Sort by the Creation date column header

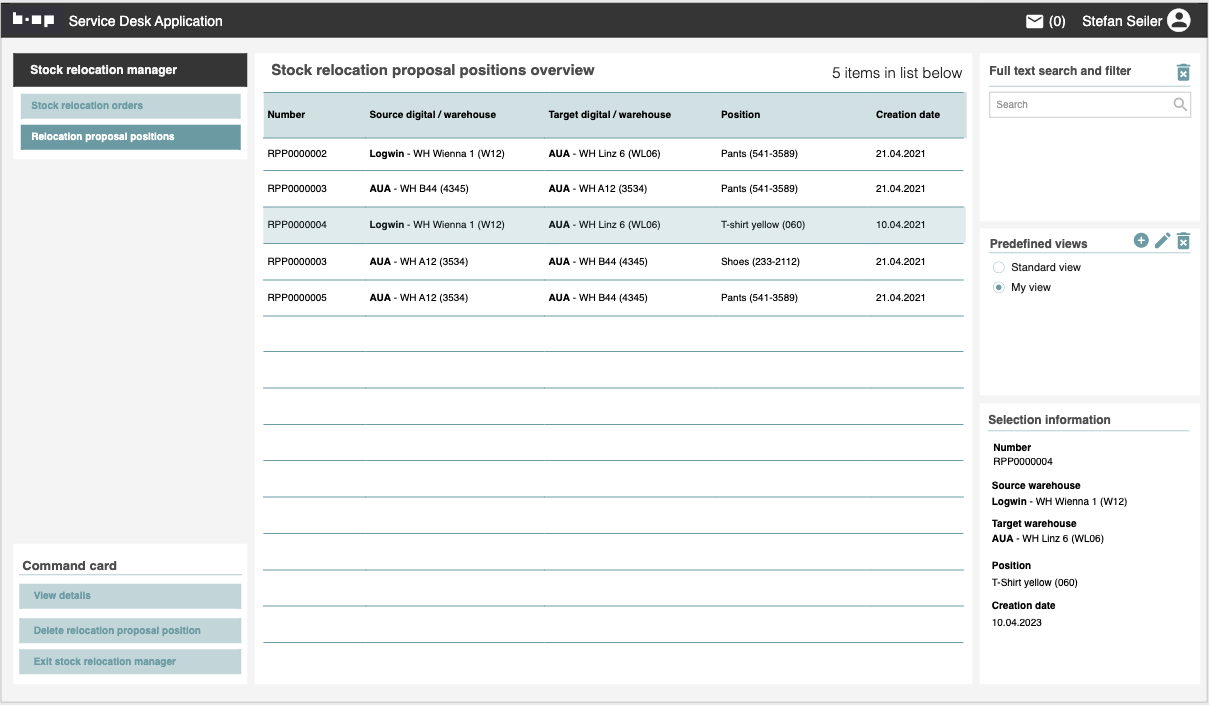coord(907,115)
